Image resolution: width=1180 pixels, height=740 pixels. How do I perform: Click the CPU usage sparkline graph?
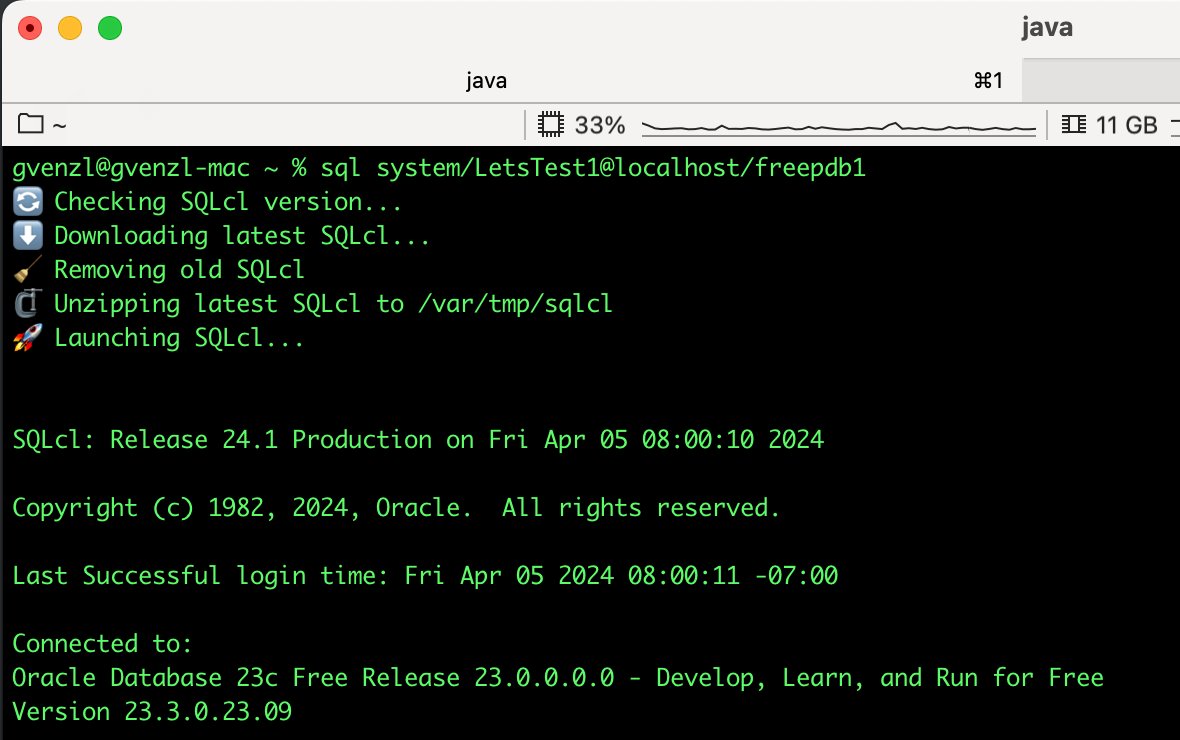(x=839, y=127)
